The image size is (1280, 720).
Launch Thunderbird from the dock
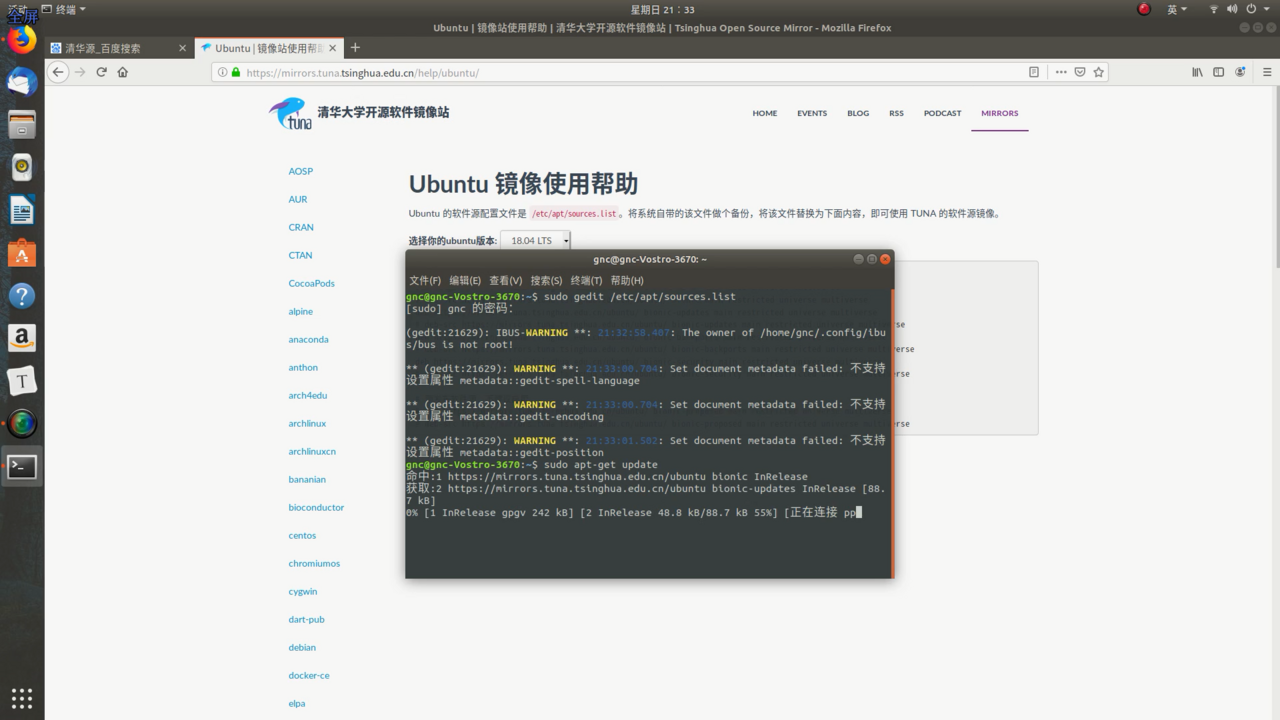22,82
